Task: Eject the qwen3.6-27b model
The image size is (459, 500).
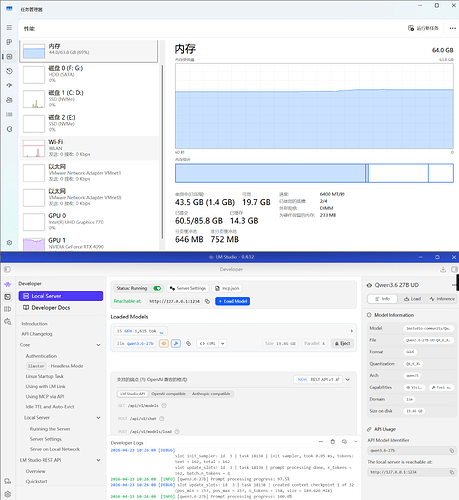Action: 342,343
